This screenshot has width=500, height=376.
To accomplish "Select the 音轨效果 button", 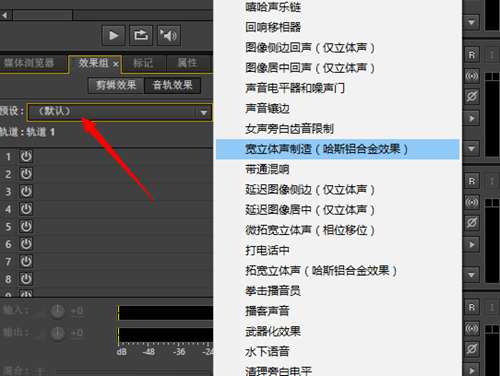I will click(172, 86).
